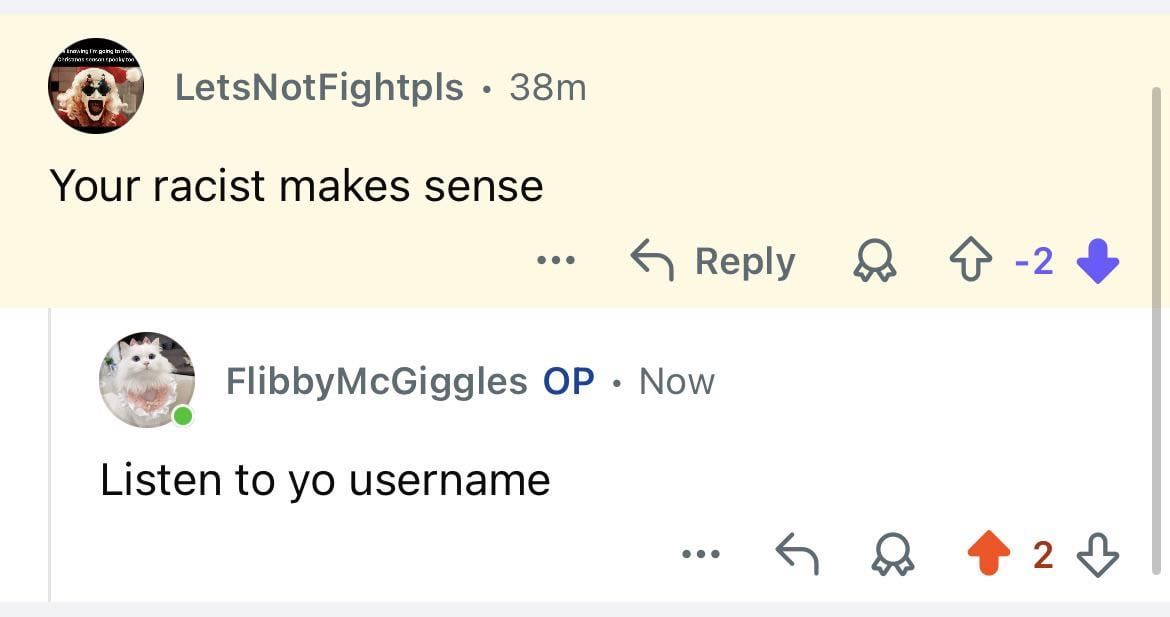Open the LetsNotFightpls username link

319,88
